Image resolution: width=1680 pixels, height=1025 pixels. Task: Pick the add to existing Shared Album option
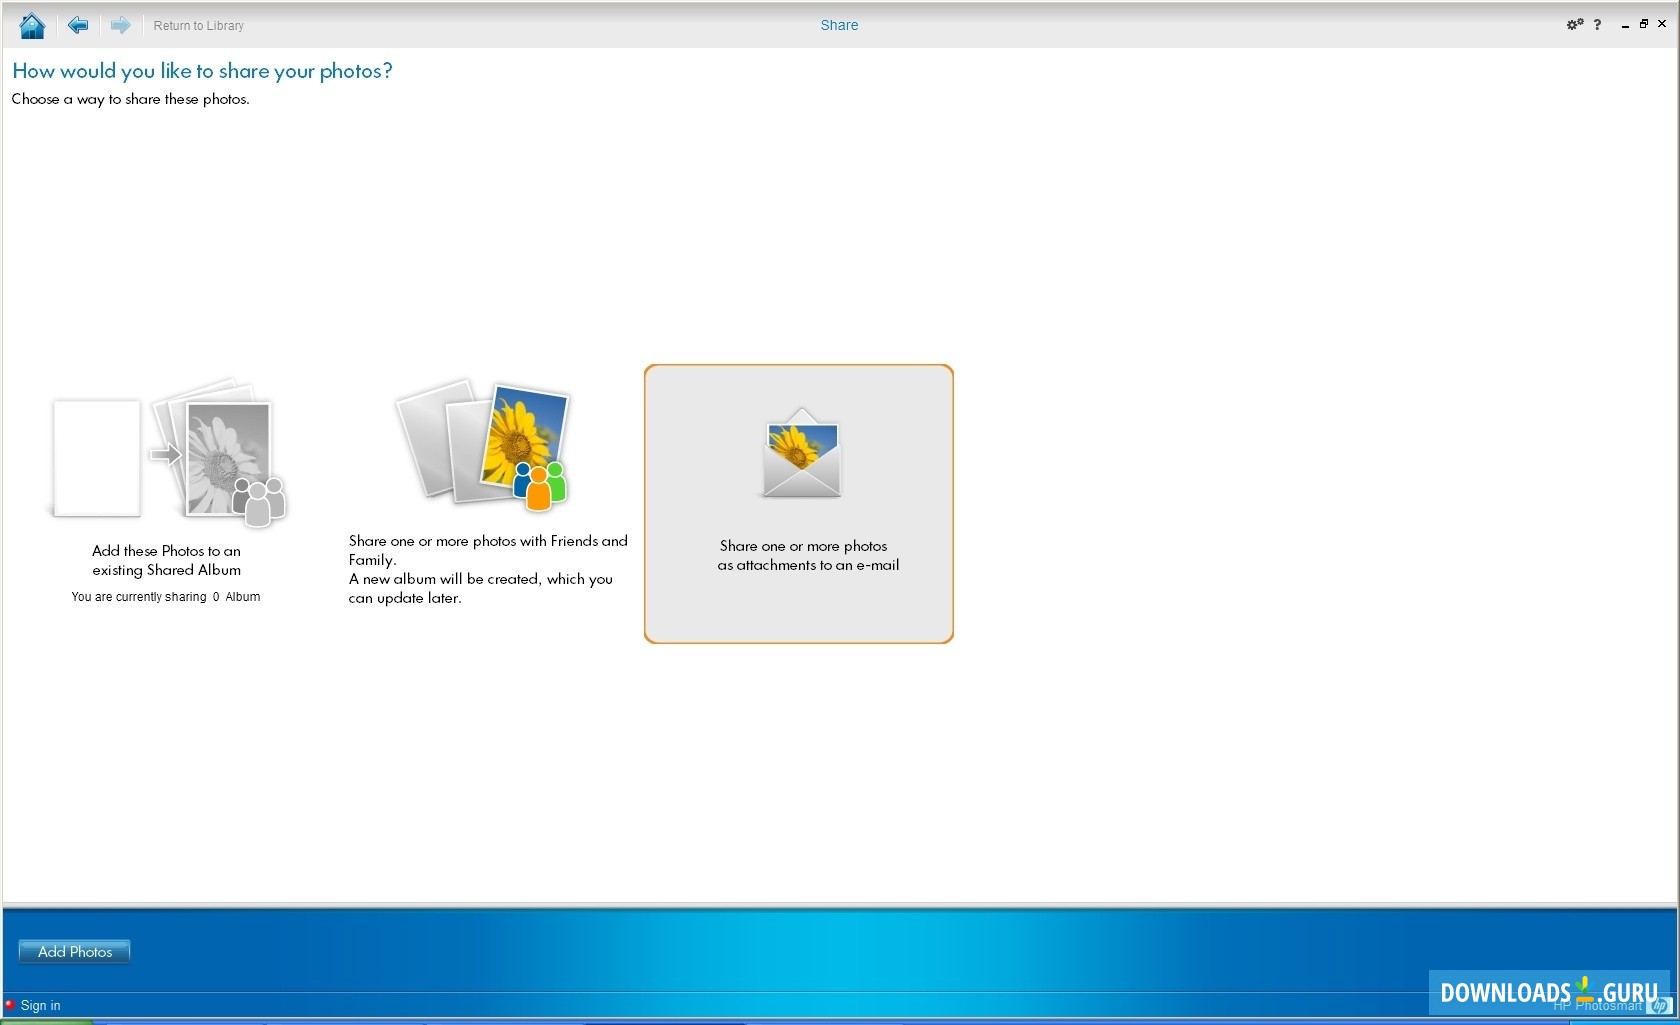pyautogui.click(x=167, y=490)
